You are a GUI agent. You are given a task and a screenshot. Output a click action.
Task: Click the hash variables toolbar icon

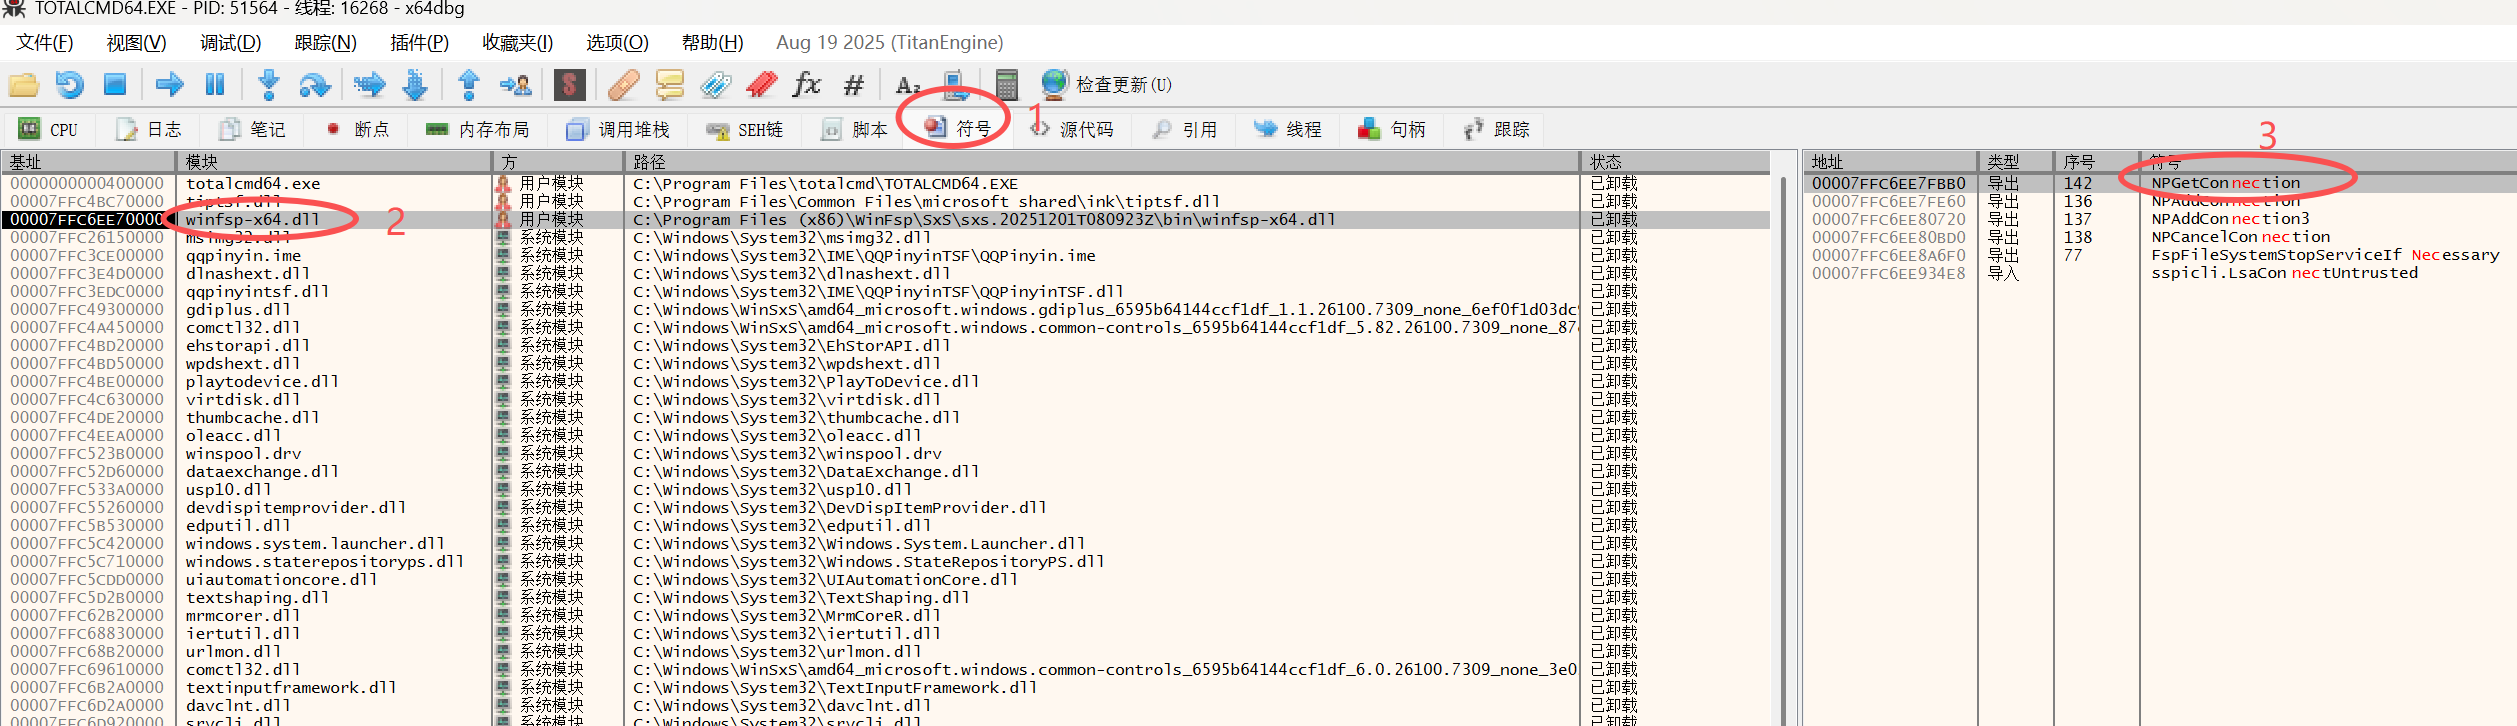pos(853,85)
